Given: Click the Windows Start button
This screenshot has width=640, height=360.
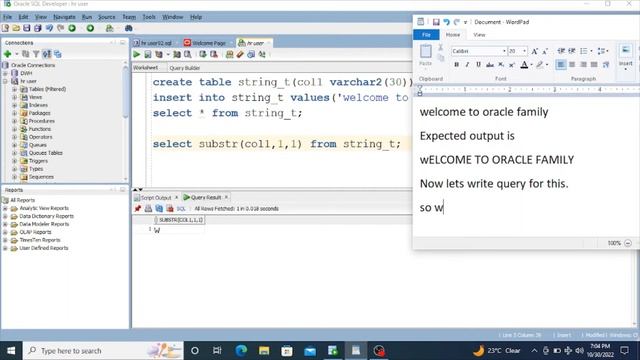Looking at the screenshot, I should pos(11,351).
